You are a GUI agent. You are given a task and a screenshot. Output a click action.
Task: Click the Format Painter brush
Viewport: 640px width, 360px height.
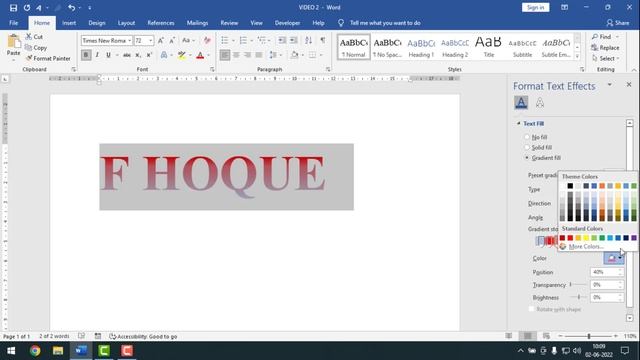29,58
